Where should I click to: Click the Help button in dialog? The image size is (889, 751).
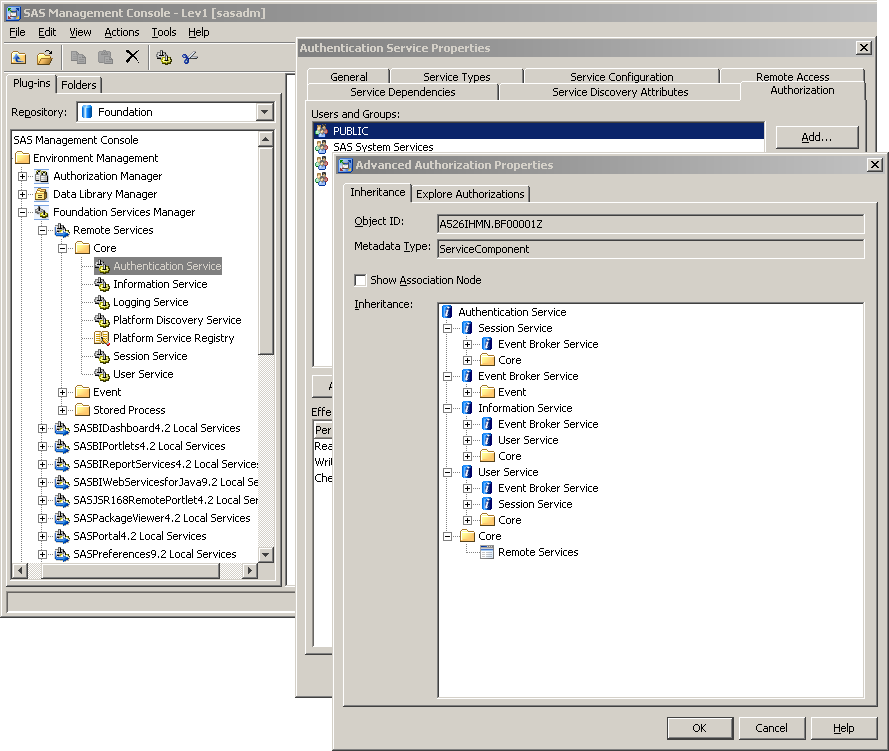(x=844, y=728)
